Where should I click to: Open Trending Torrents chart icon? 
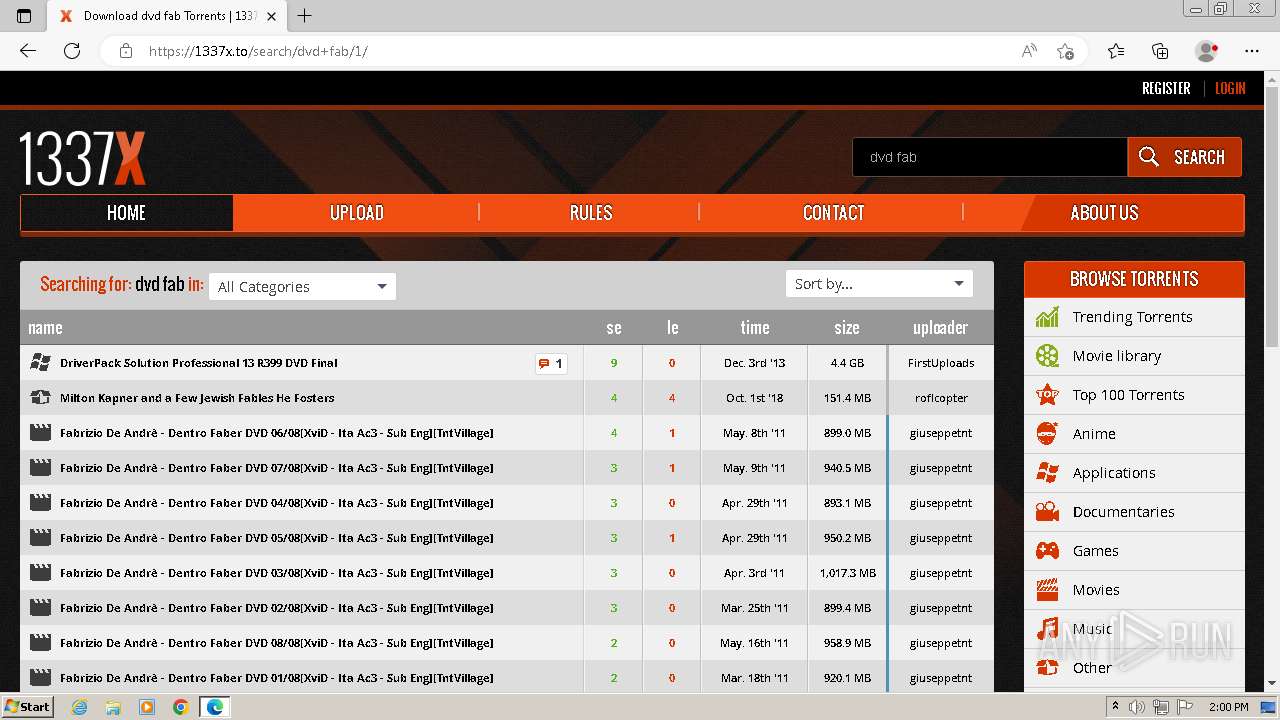click(1047, 317)
